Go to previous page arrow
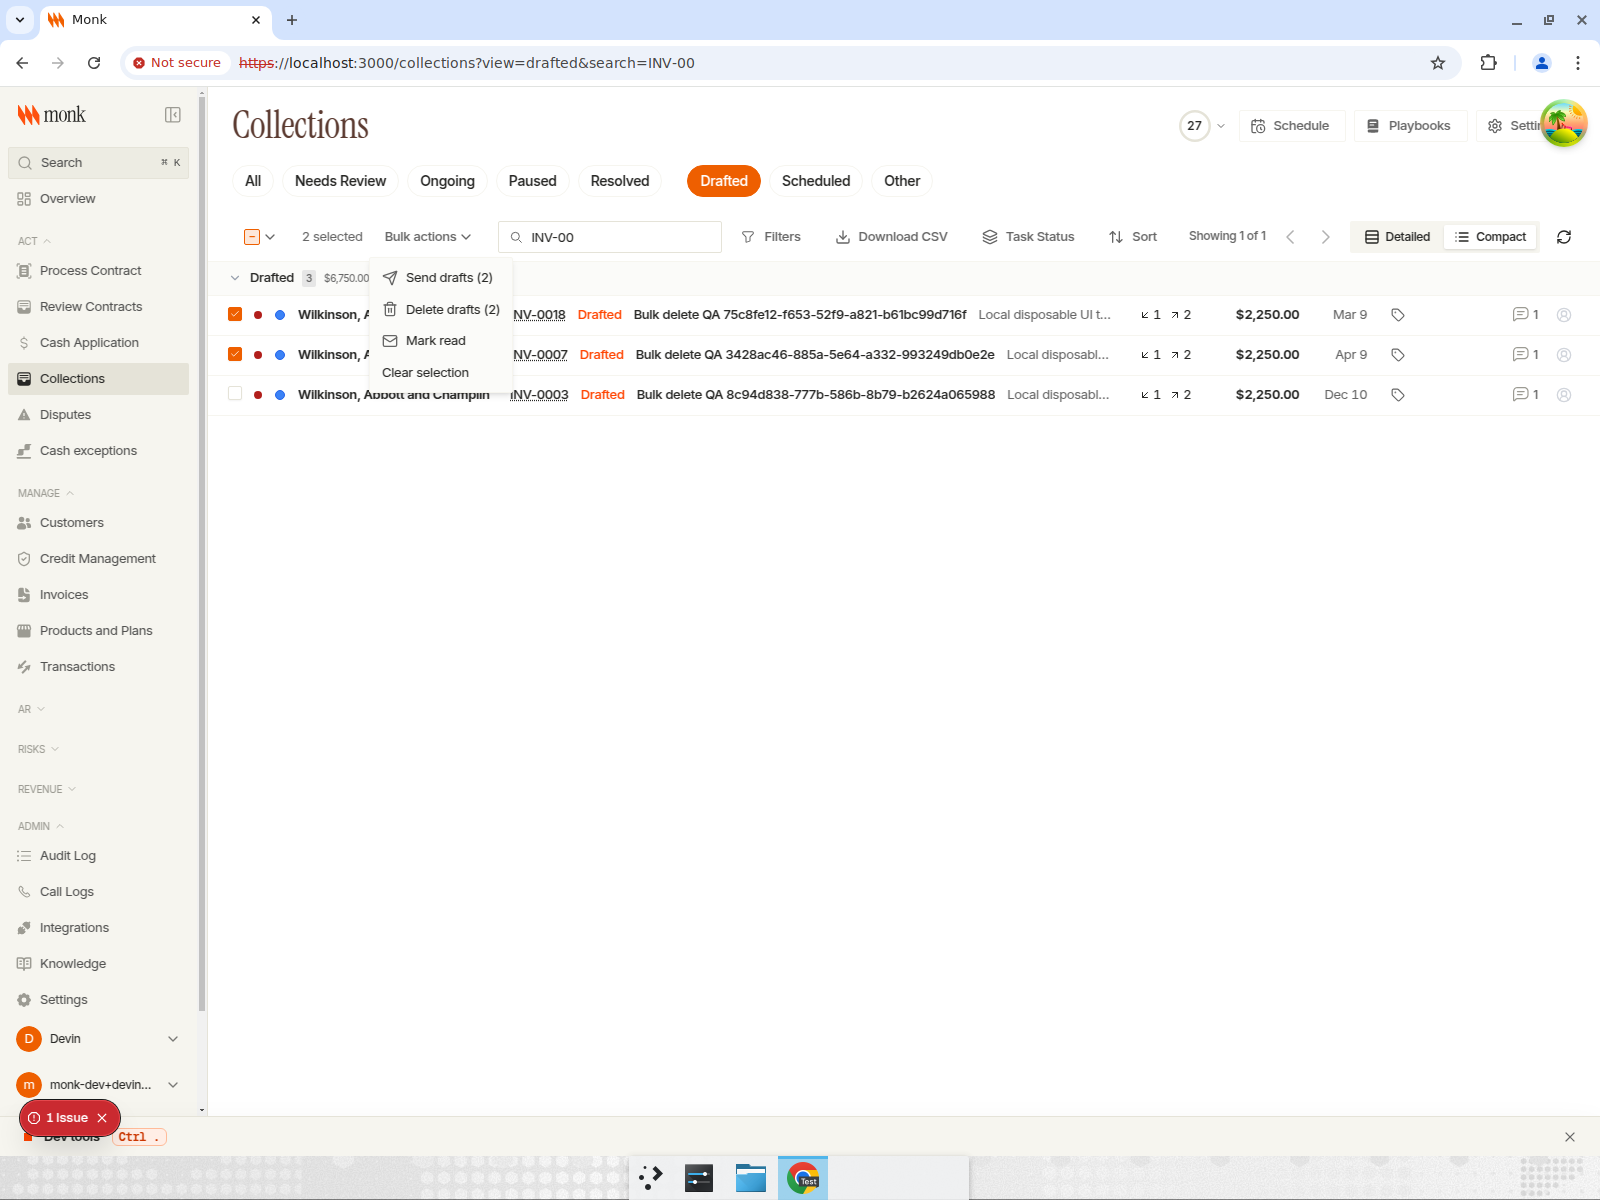The width and height of the screenshot is (1600, 1200). tap(1290, 237)
